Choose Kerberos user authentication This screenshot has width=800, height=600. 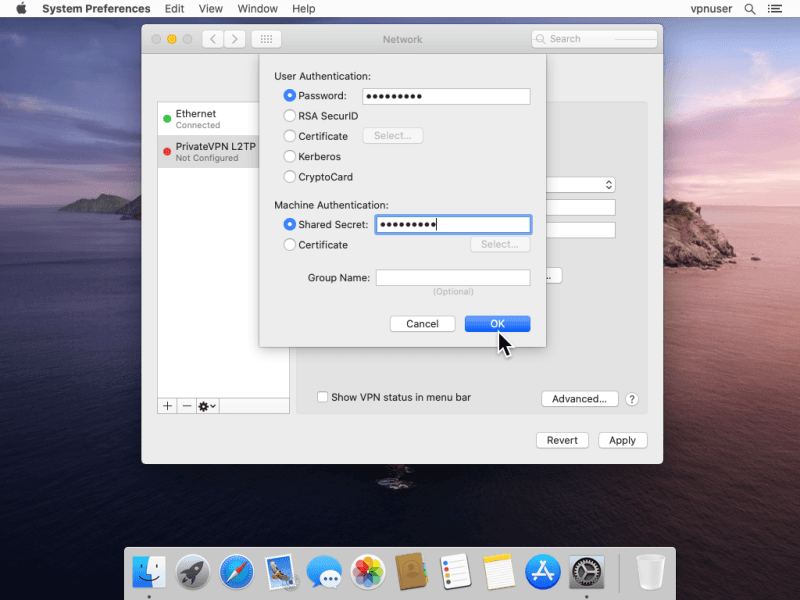290,157
